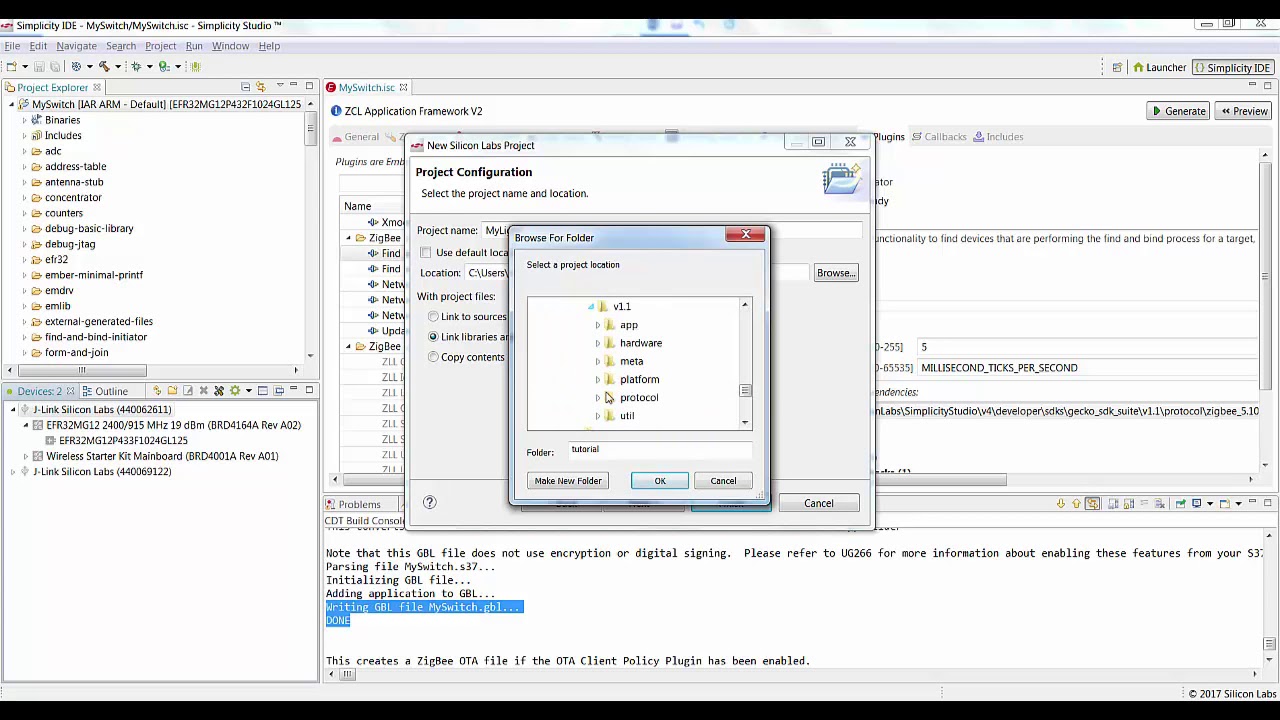Click the scroll lock icon in console toolbar
This screenshot has height=720, width=1280.
[x=1128, y=504]
